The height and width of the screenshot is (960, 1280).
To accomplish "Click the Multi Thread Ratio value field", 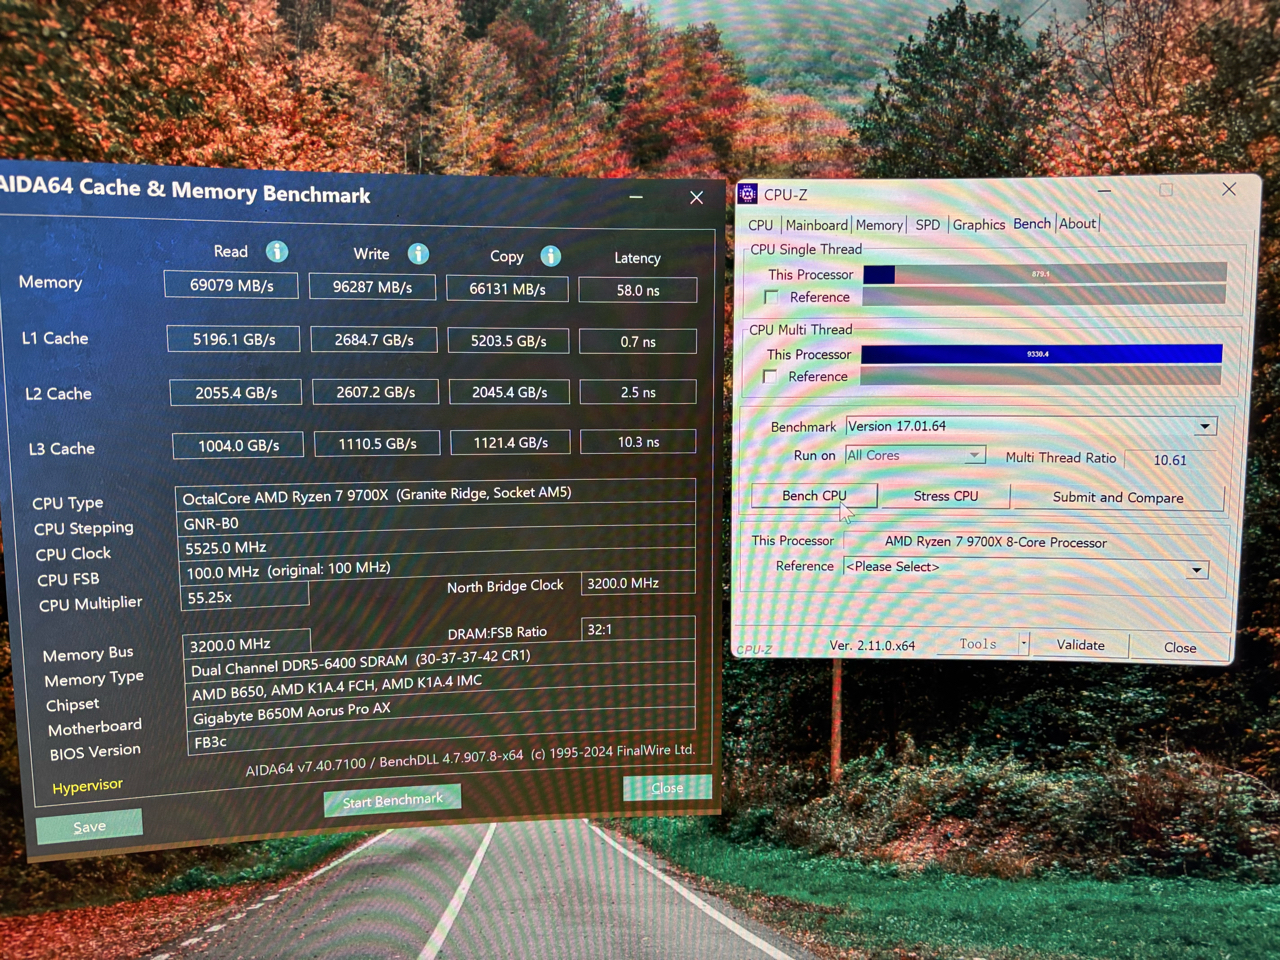I will (x=1170, y=458).
